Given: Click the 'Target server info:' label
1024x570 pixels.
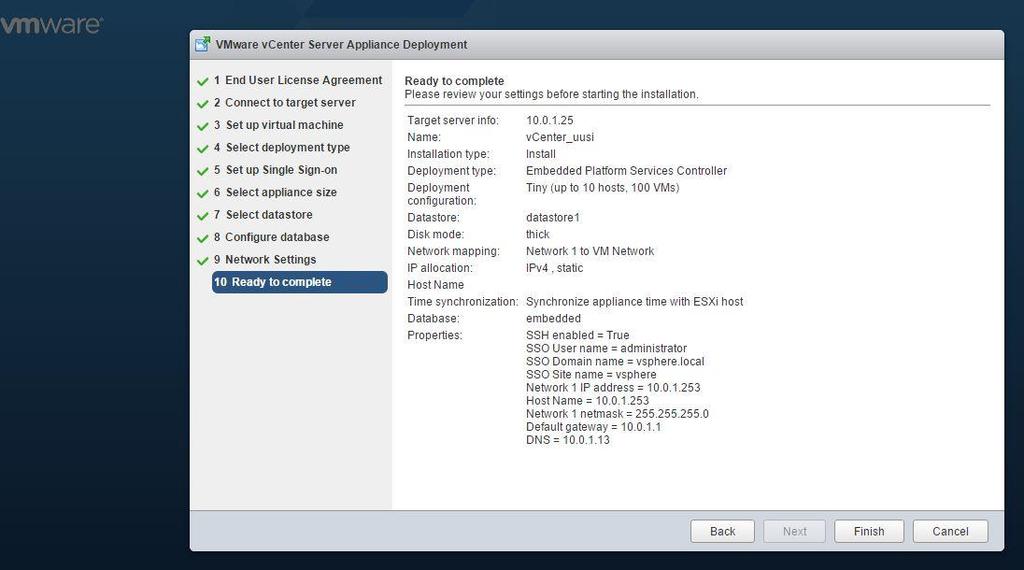Looking at the screenshot, I should pos(453,120).
